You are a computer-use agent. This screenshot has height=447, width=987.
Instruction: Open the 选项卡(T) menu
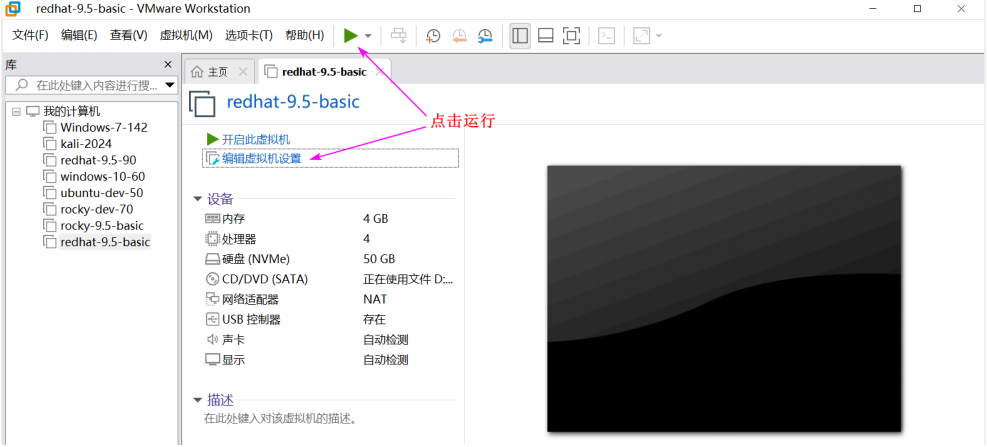[x=249, y=35]
